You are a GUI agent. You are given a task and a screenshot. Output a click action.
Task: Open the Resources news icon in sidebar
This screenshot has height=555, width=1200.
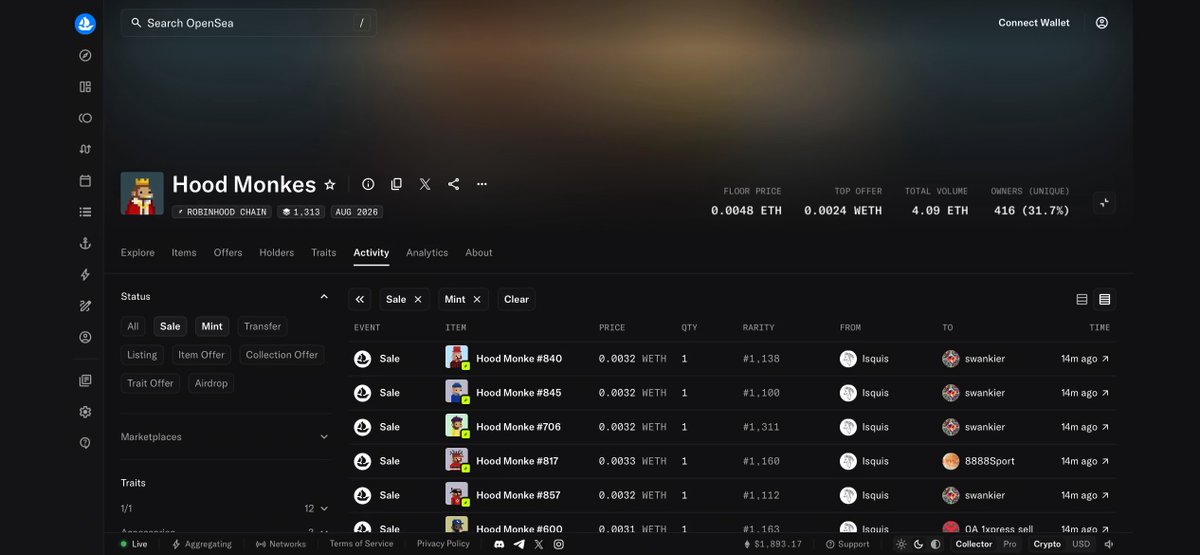85,381
